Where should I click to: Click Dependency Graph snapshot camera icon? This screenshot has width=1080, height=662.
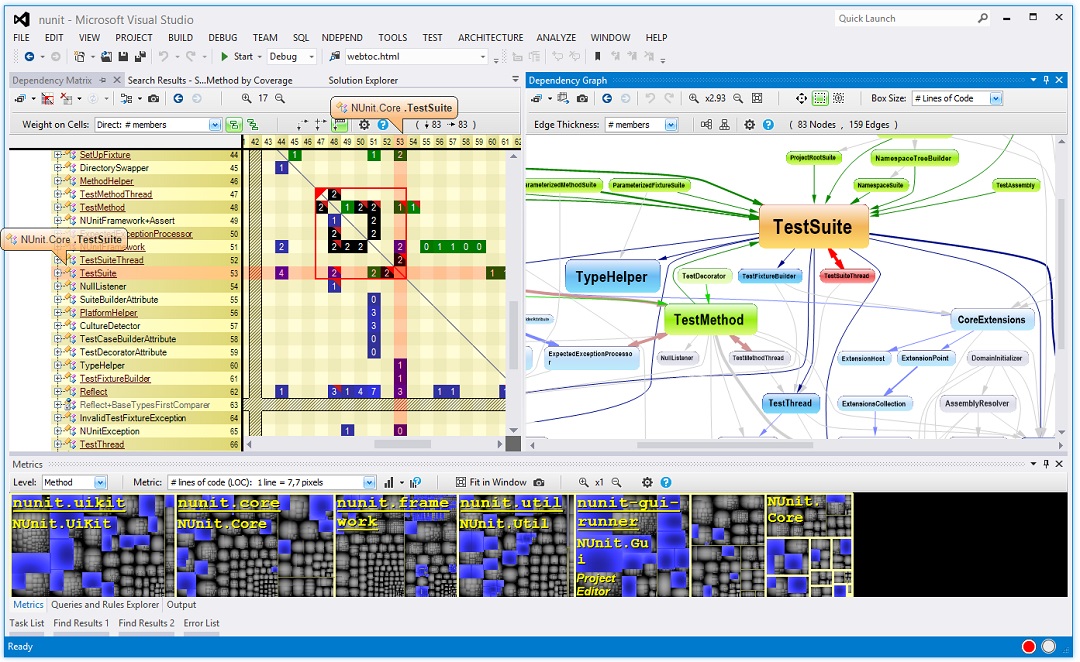tap(582, 99)
